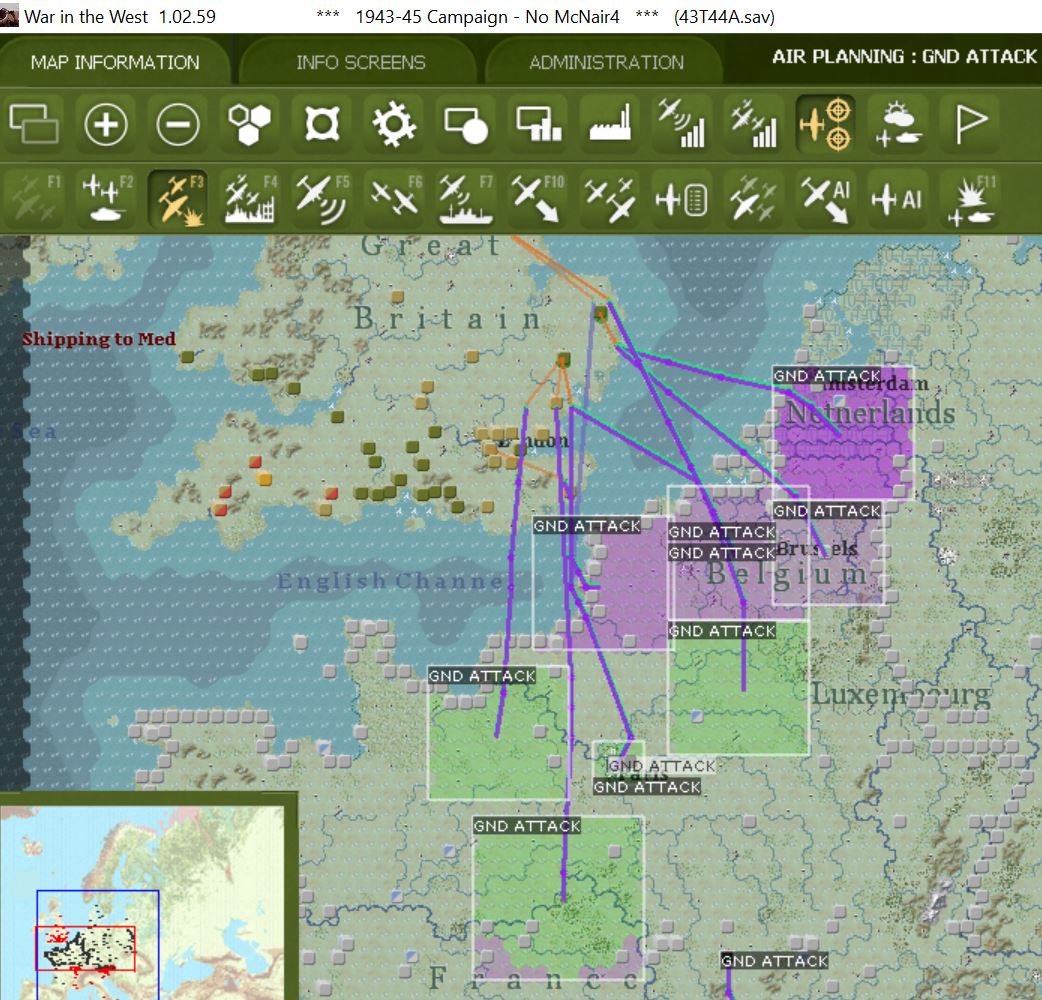Toggle the hex grid icon

[x=250, y=124]
